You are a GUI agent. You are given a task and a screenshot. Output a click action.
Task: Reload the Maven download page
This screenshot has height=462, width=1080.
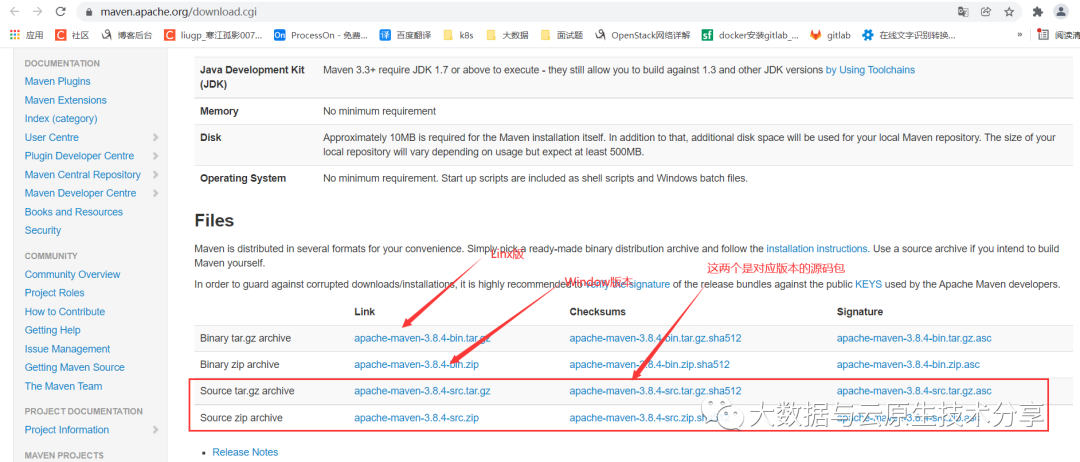coord(61,12)
